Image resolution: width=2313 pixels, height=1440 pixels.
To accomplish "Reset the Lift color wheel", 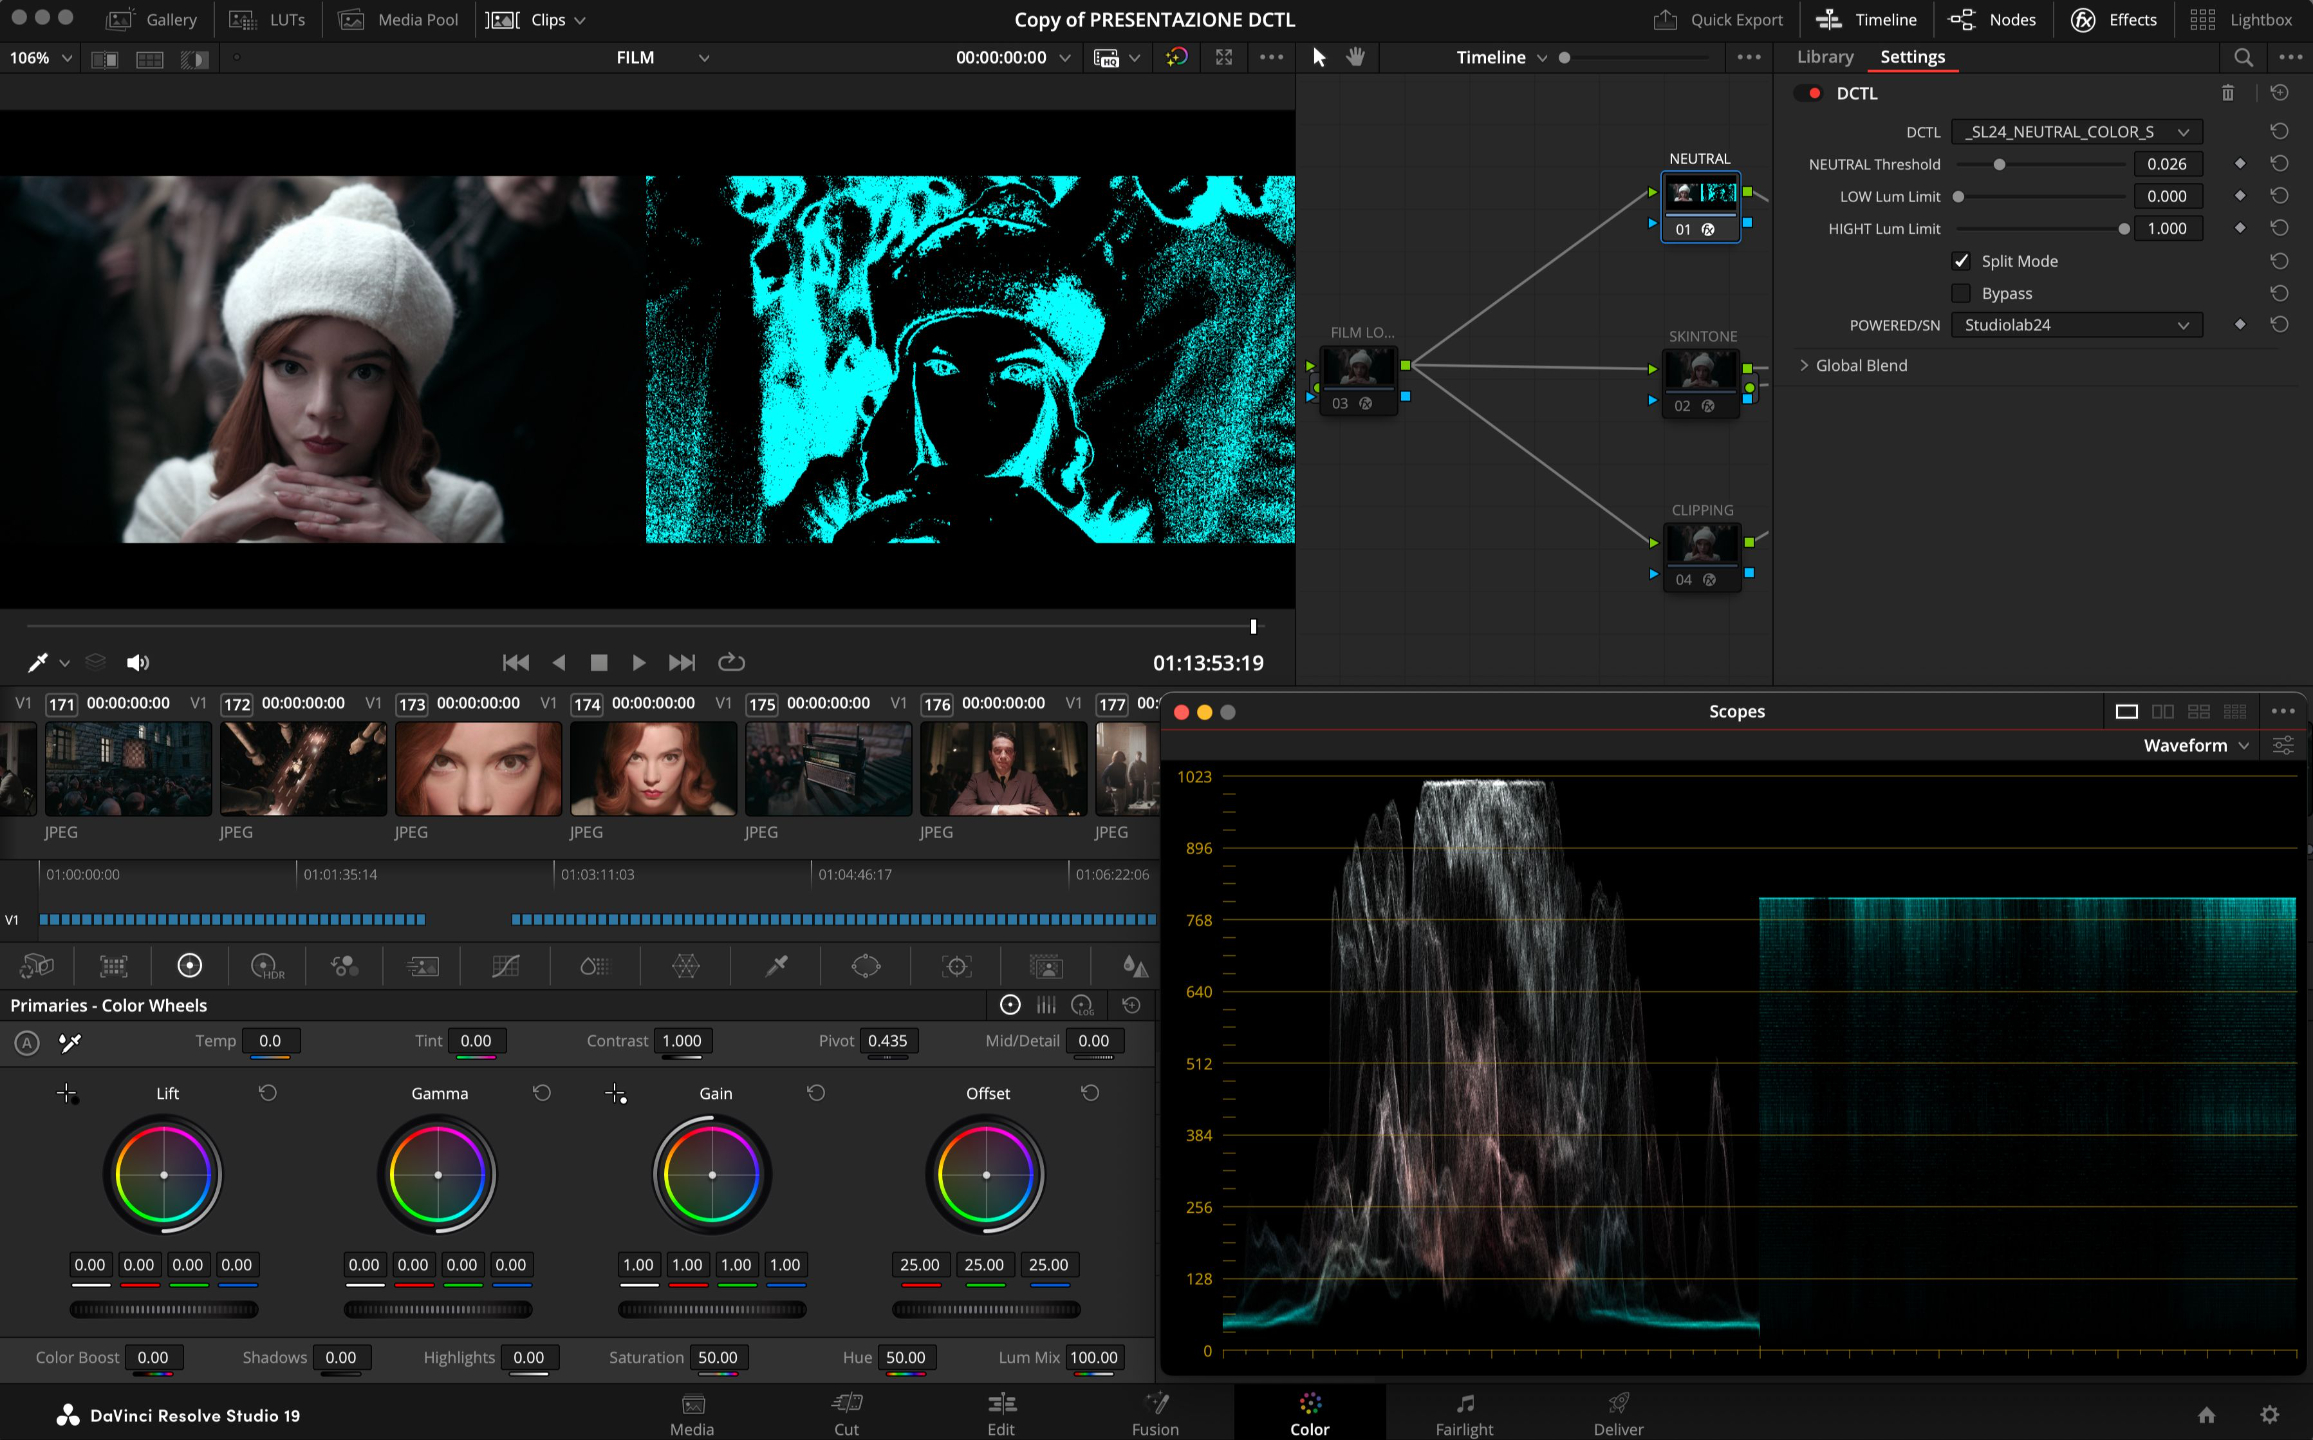I will click(x=267, y=1093).
